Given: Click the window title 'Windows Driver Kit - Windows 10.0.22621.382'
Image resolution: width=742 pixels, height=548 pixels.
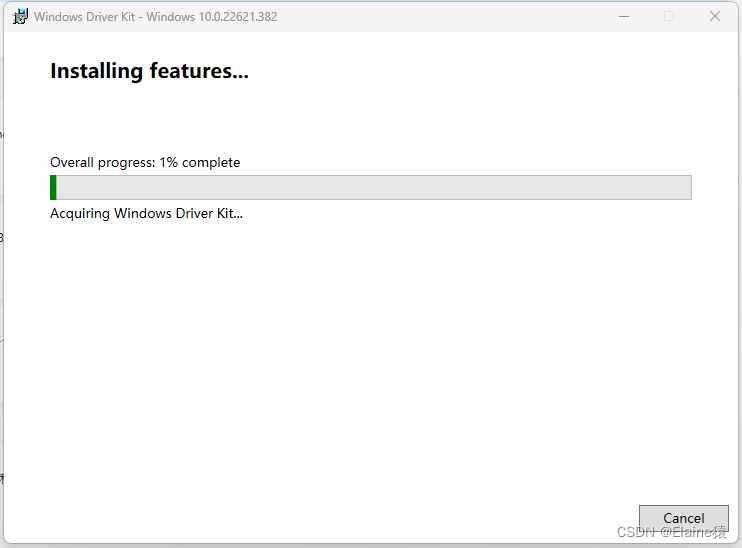Looking at the screenshot, I should point(156,17).
